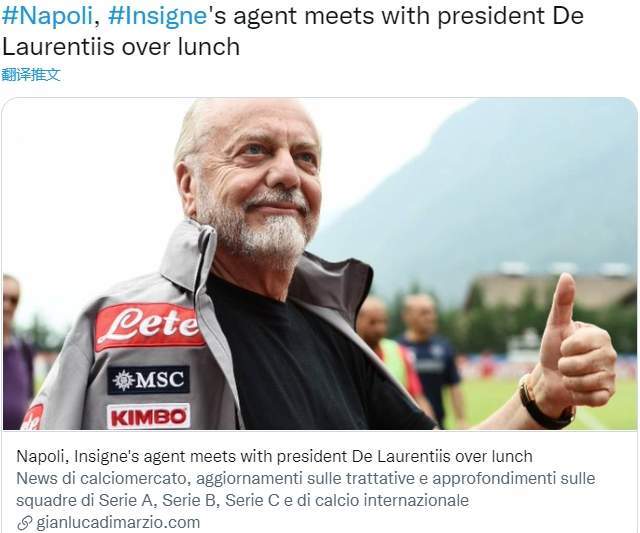Click the chalet rooftop in photo background
The width and height of the screenshot is (640, 533).
[x=551, y=286]
